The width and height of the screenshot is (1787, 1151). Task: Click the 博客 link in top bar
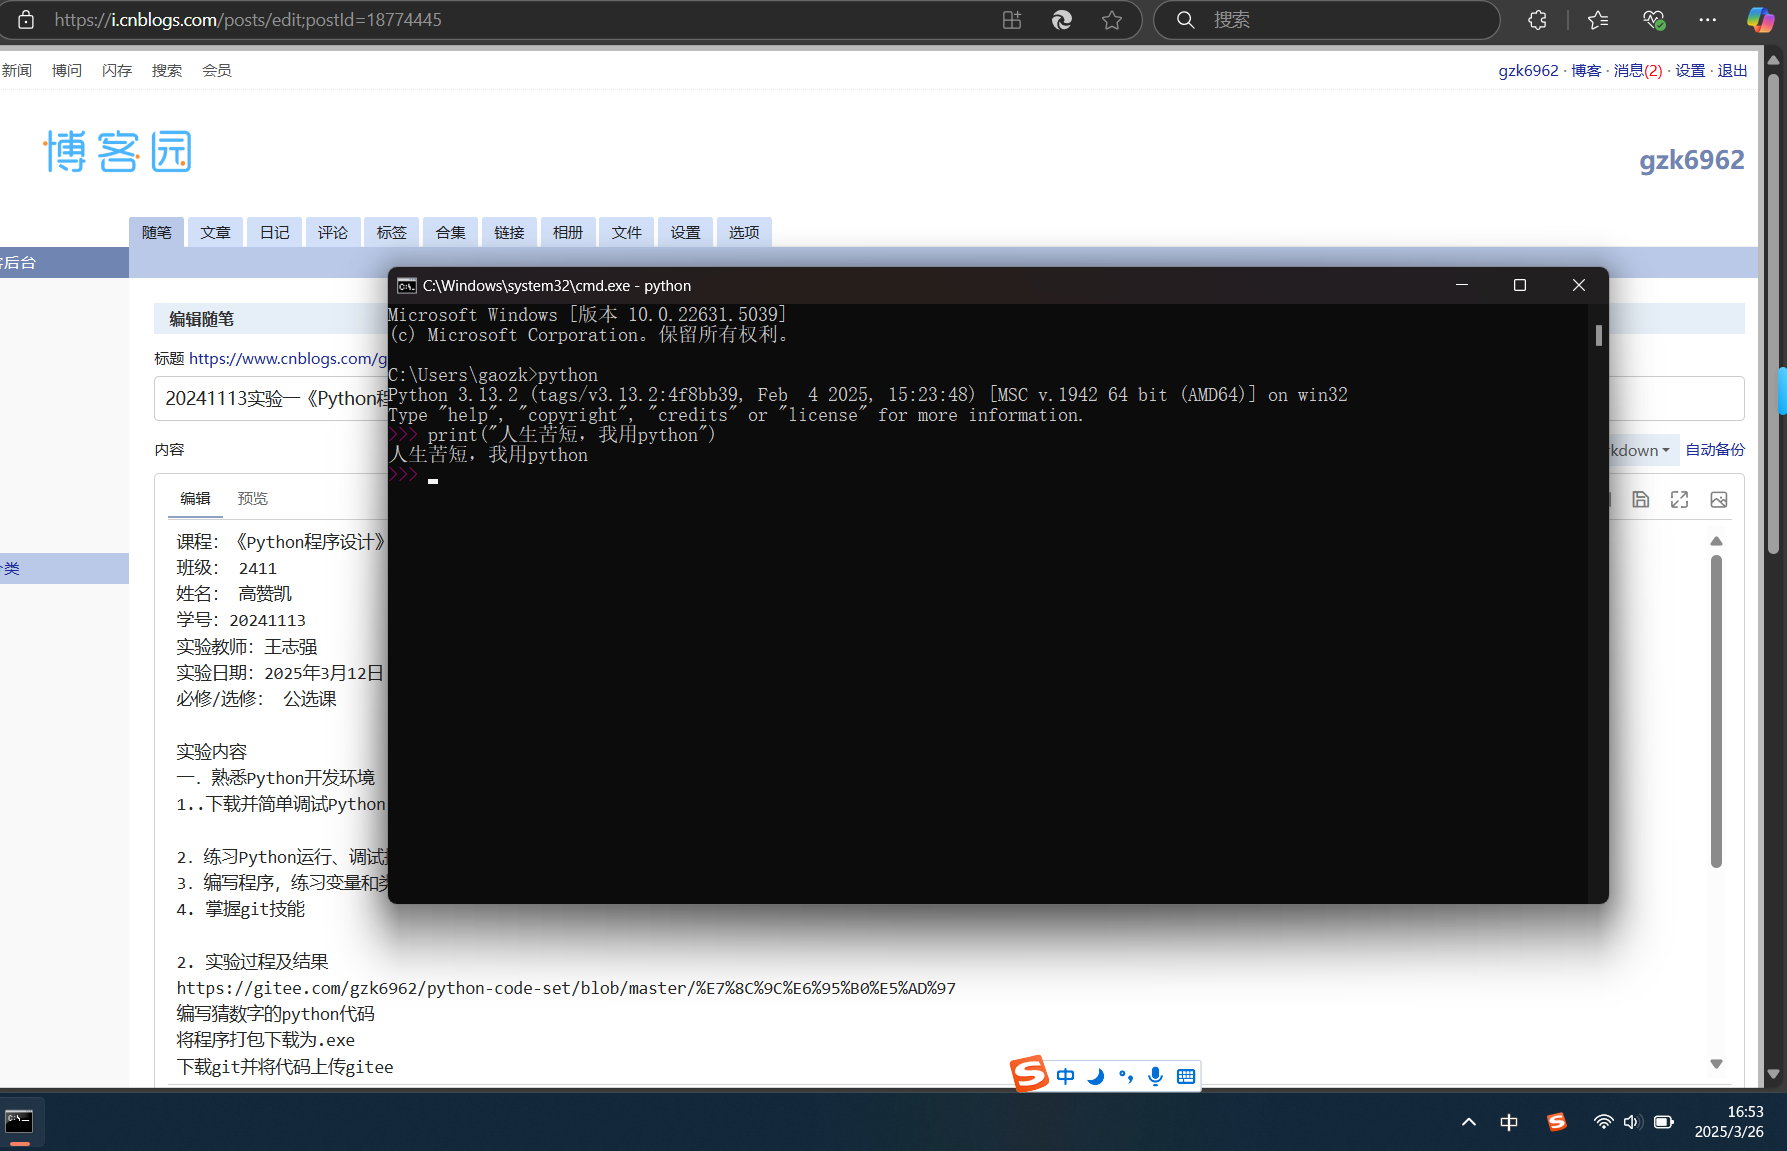(x=1586, y=70)
